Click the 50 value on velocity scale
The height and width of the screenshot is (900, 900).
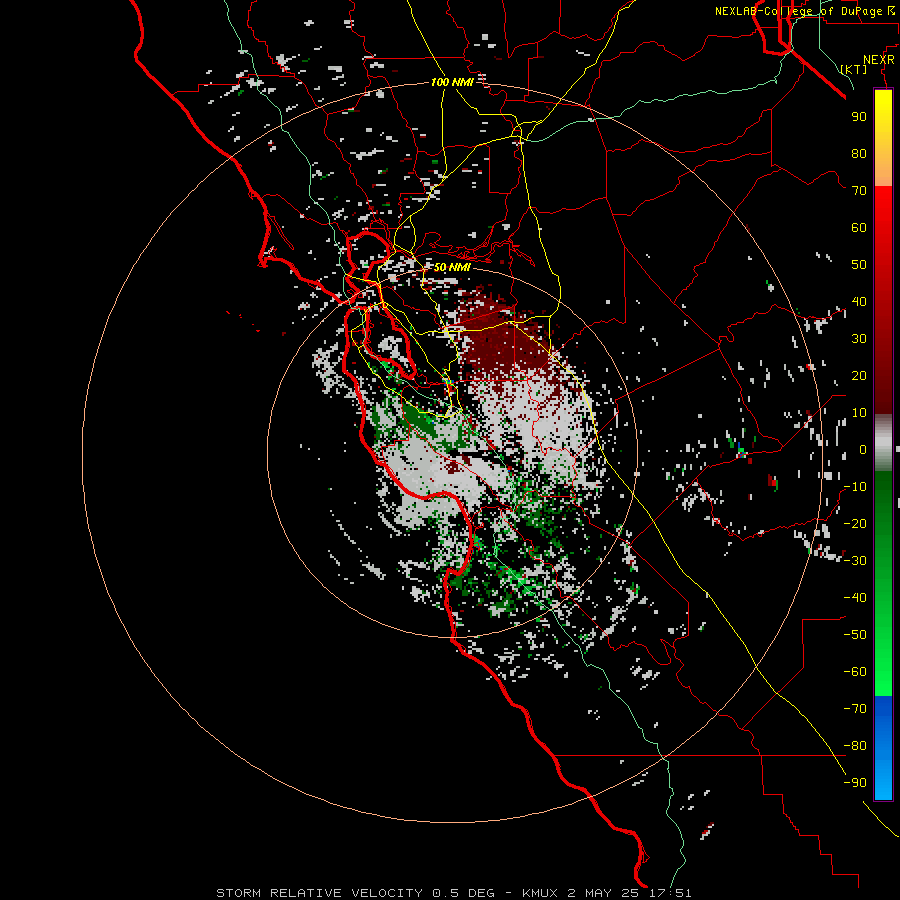pyautogui.click(x=859, y=265)
